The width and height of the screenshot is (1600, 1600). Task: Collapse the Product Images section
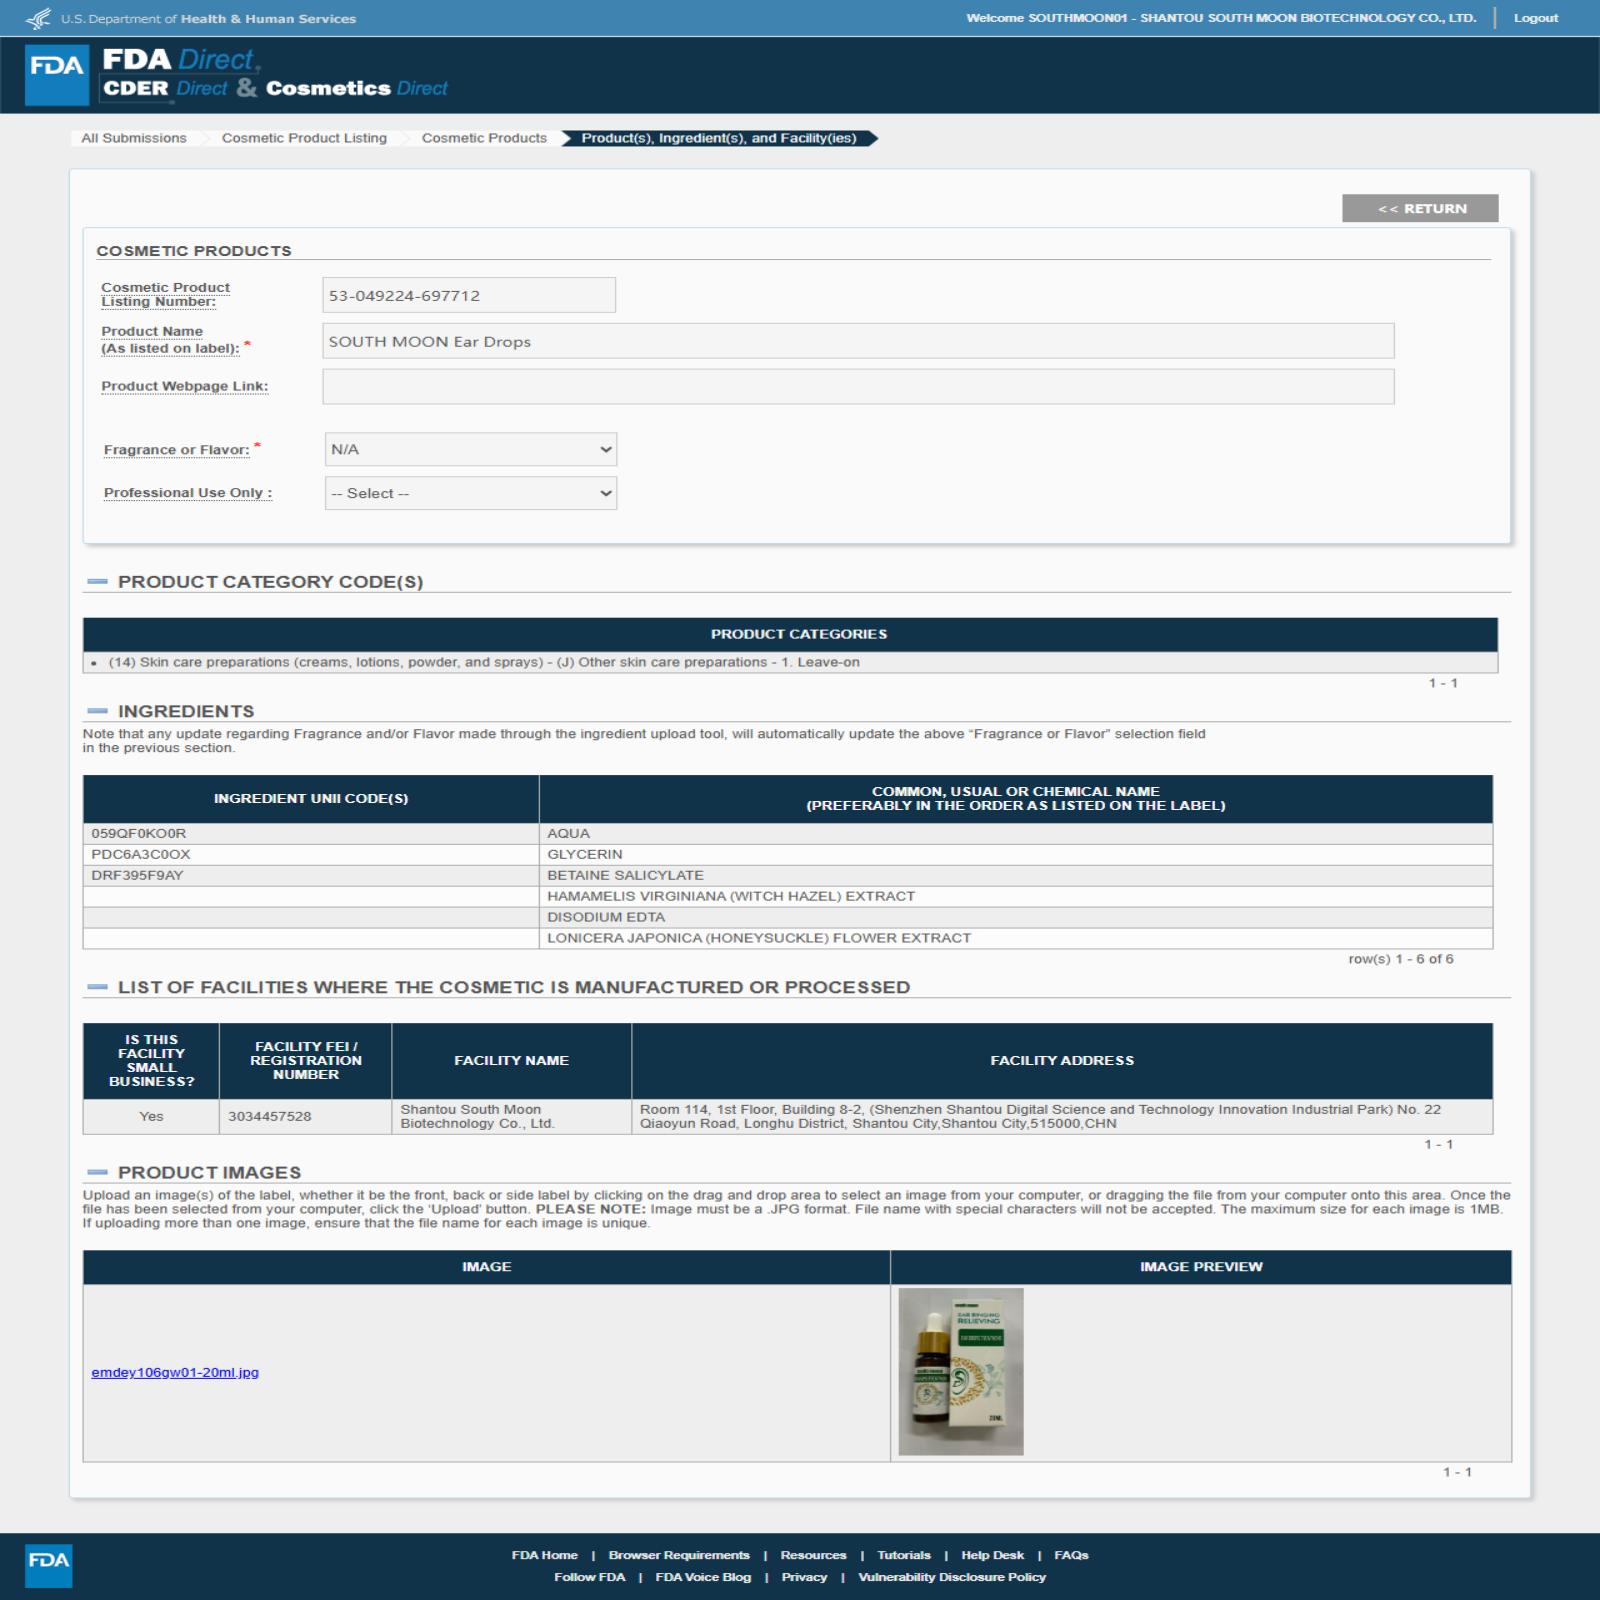[97, 1172]
